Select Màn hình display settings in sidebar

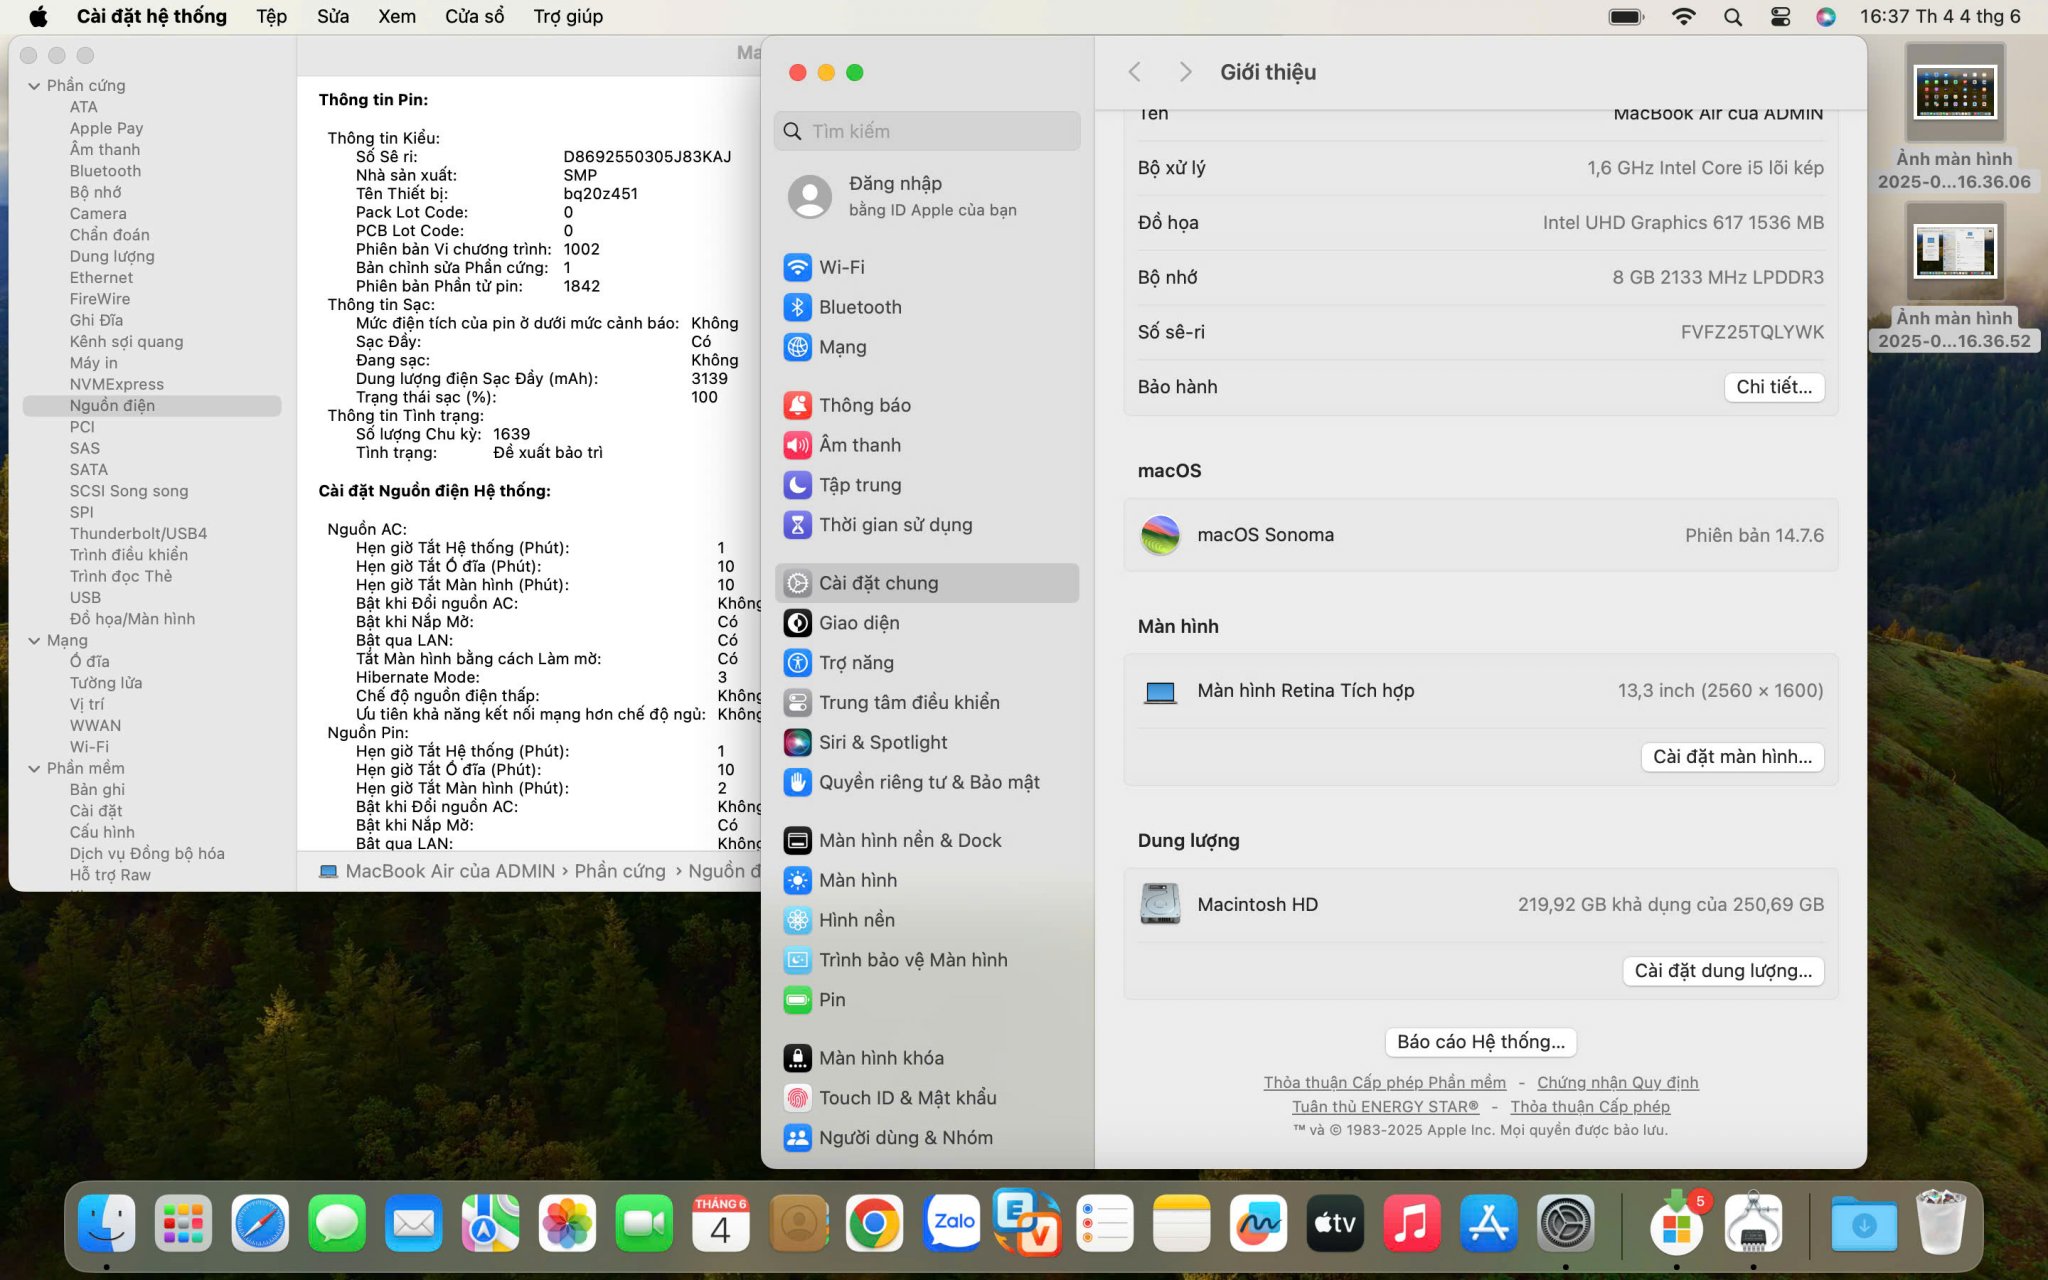(927, 880)
